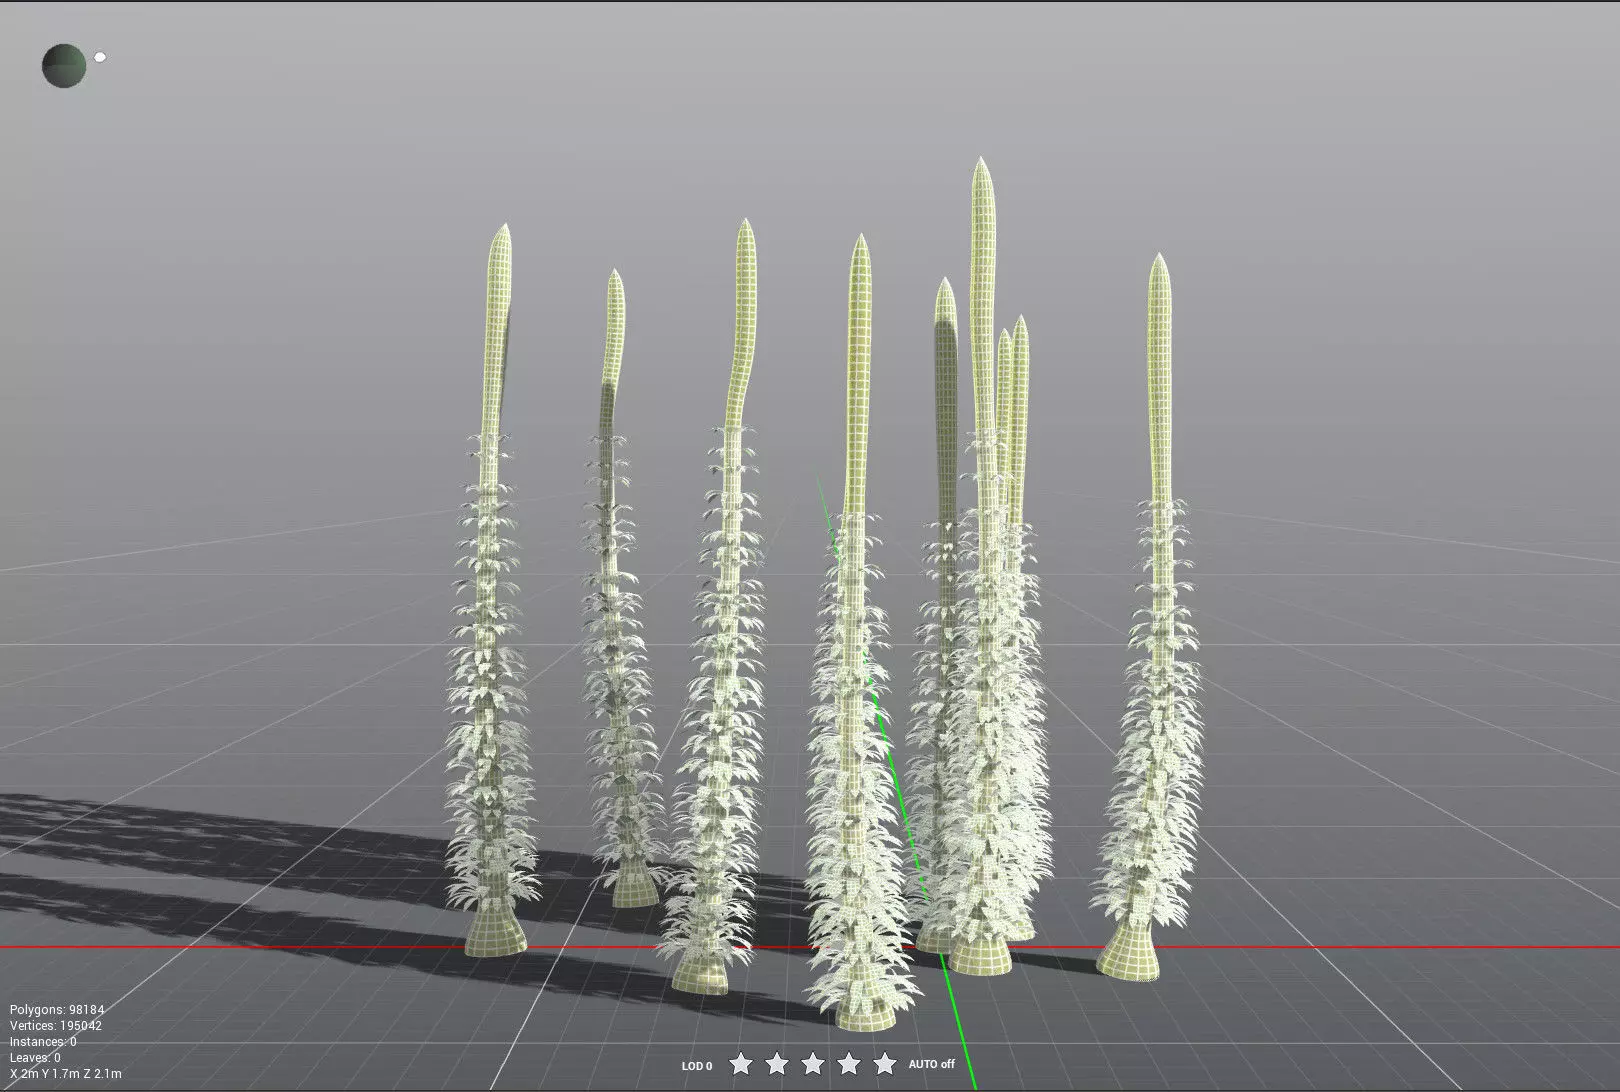The image size is (1620, 1092).
Task: Select the third LOD quality star
Action: 813,1063
